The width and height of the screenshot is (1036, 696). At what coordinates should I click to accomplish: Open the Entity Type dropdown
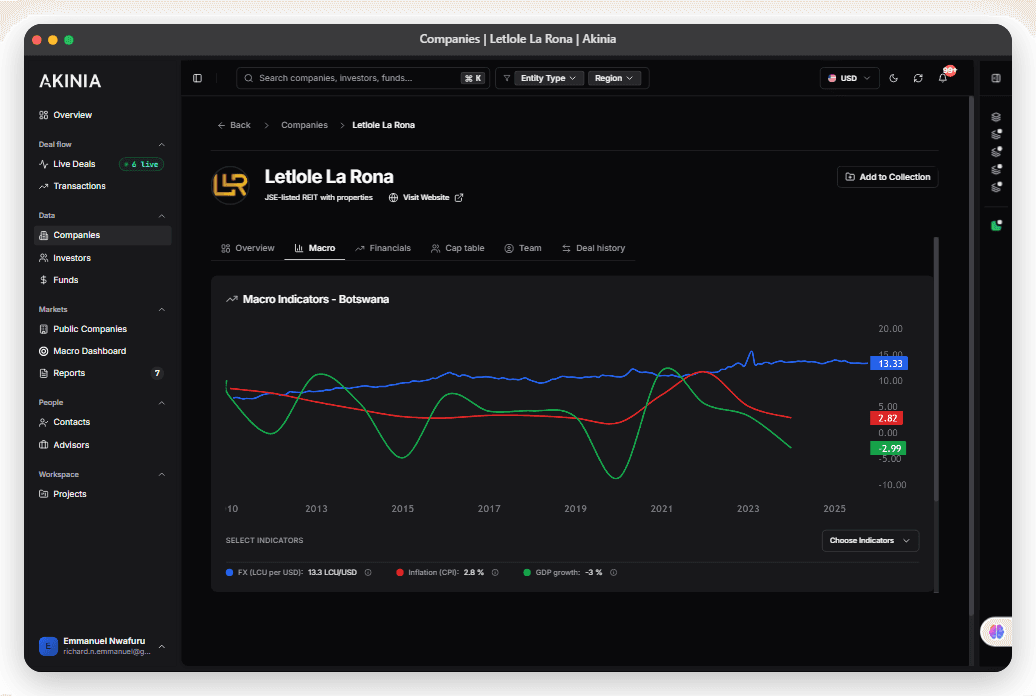pyautogui.click(x=548, y=78)
